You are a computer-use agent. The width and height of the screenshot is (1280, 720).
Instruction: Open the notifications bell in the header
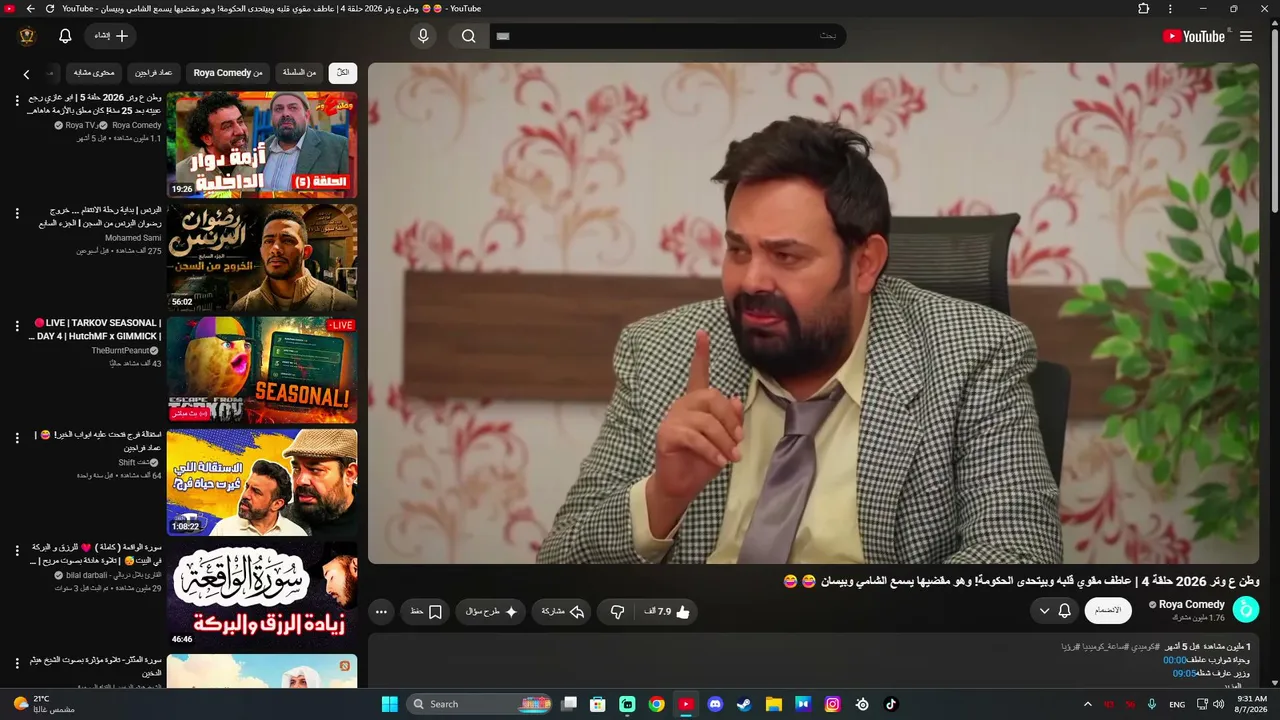(65, 36)
